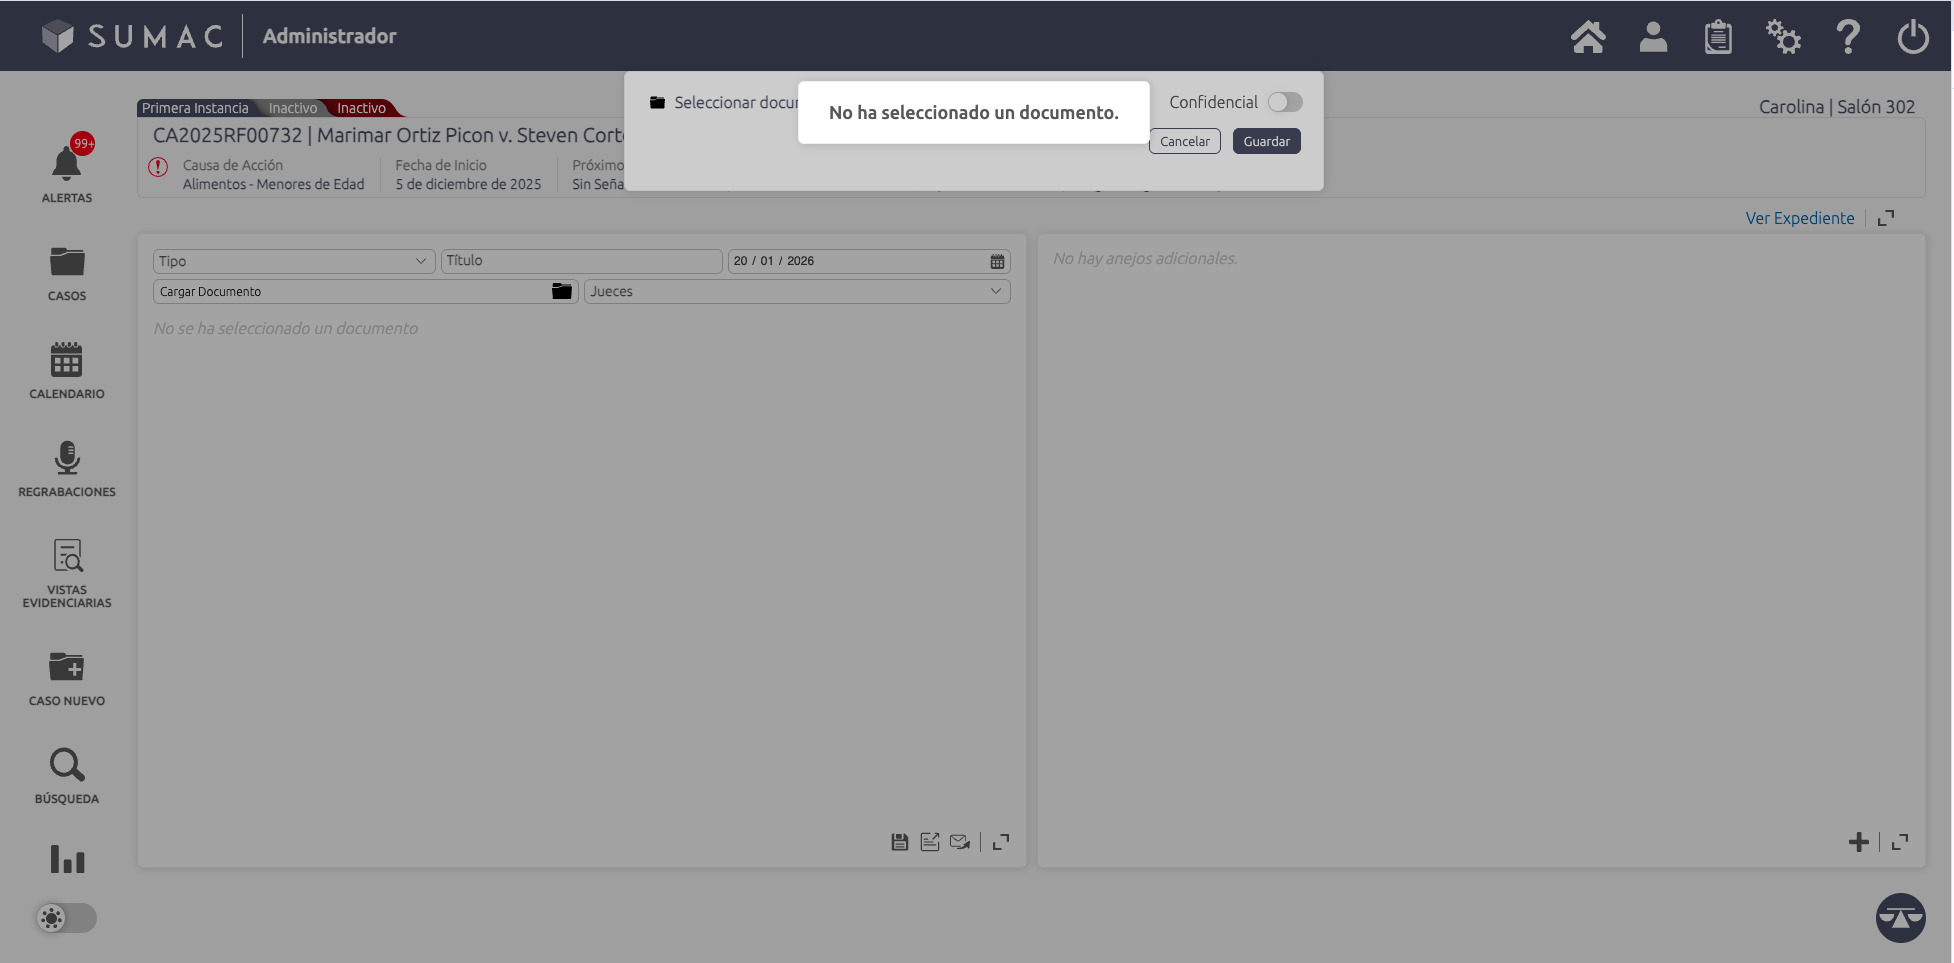Open Regrabaciones microphone section
Image resolution: width=1954 pixels, height=963 pixels.
point(67,468)
